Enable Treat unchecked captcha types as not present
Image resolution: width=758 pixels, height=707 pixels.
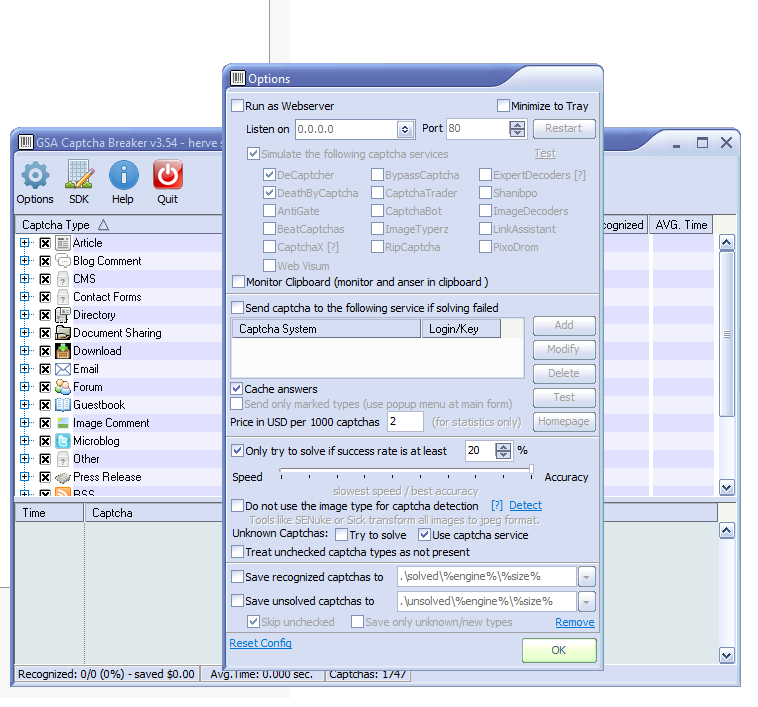click(237, 552)
